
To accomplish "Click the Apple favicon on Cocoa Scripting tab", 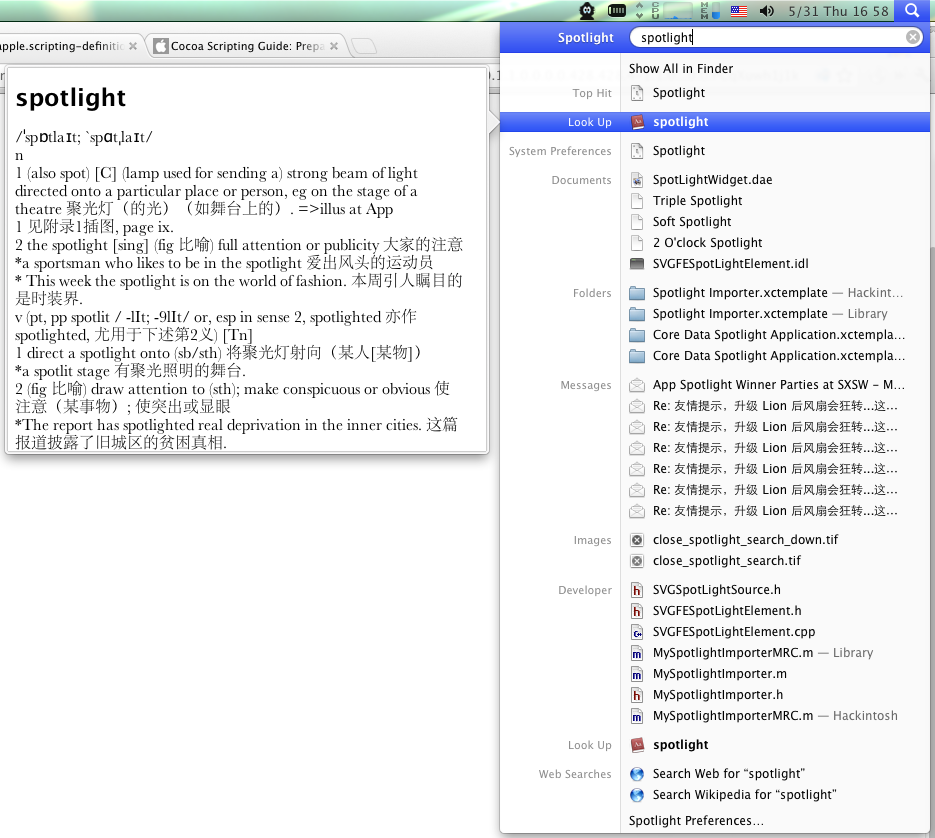I will point(160,46).
